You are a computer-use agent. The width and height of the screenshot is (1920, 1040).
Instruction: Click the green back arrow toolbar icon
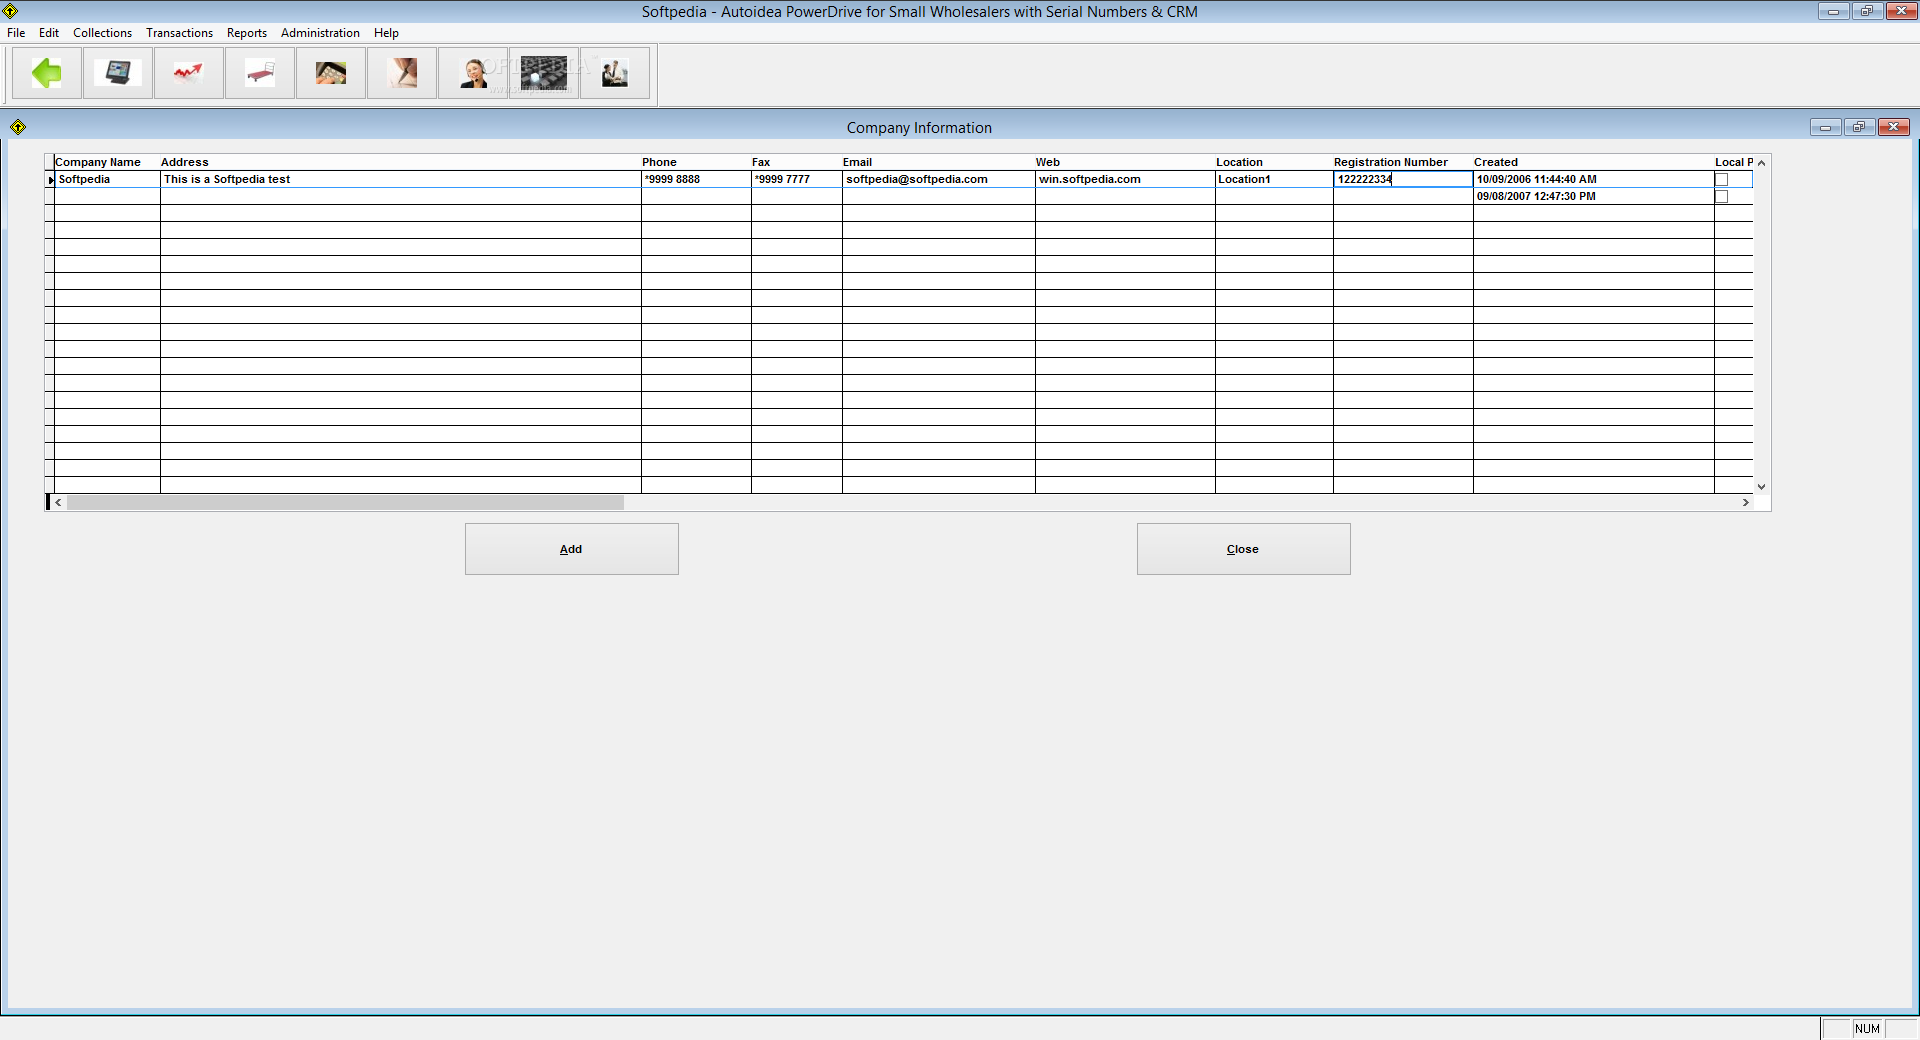point(47,73)
